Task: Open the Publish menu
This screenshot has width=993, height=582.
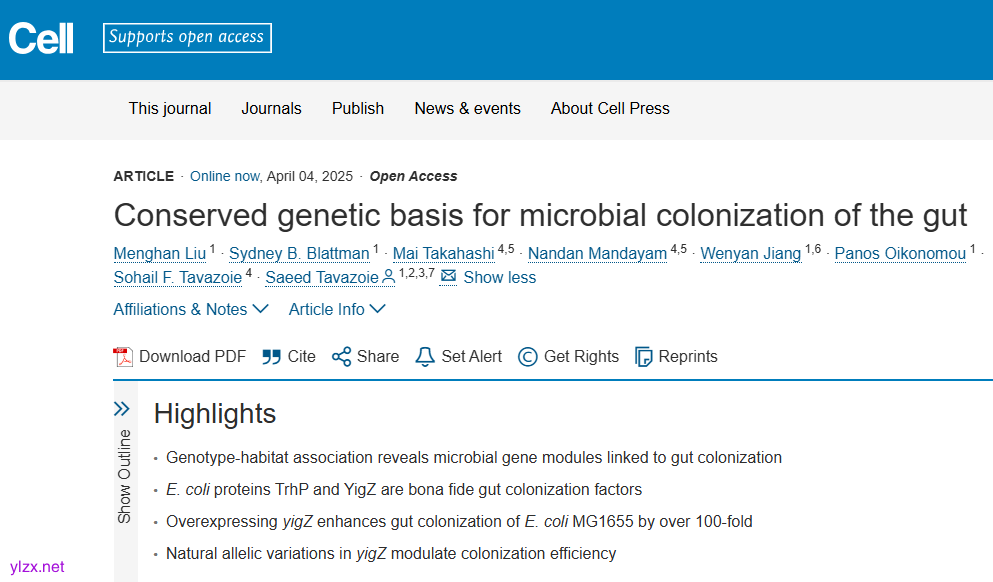Action: (358, 109)
